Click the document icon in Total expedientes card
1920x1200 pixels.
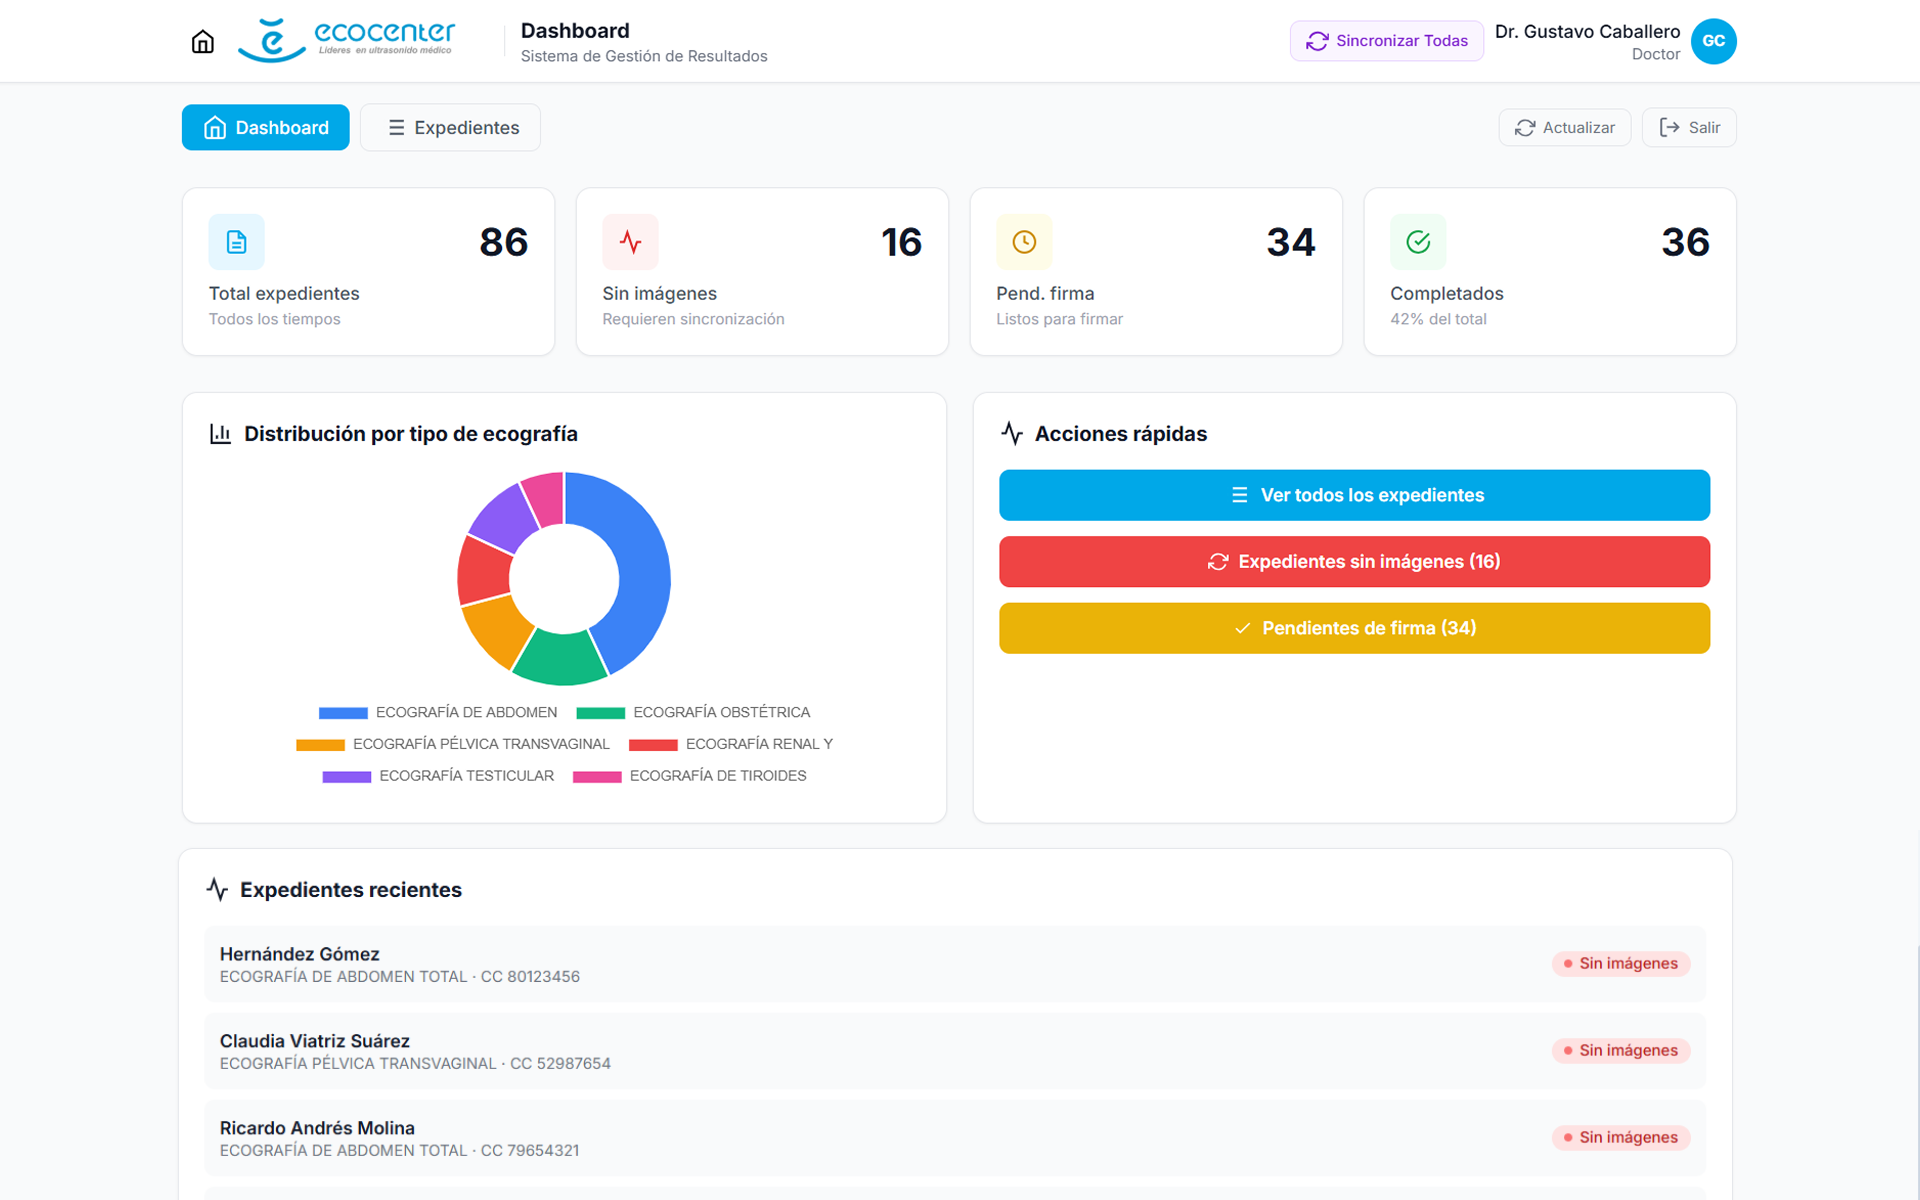[x=236, y=242]
